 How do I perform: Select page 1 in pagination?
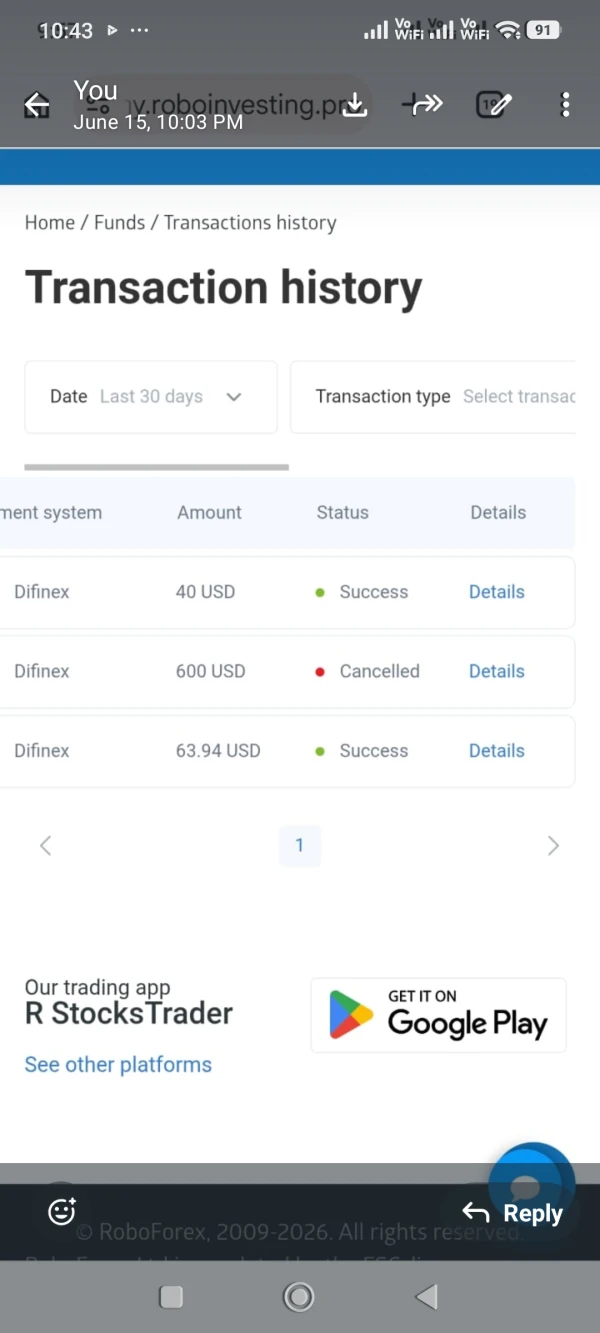click(x=299, y=846)
